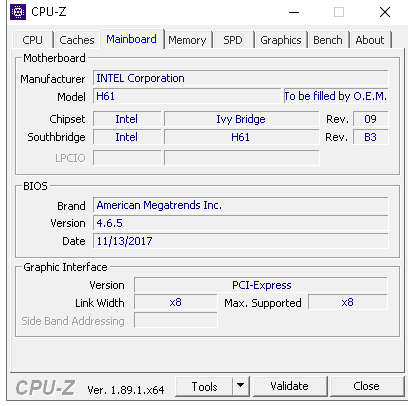
Task: Click the Validate button
Action: tap(290, 386)
